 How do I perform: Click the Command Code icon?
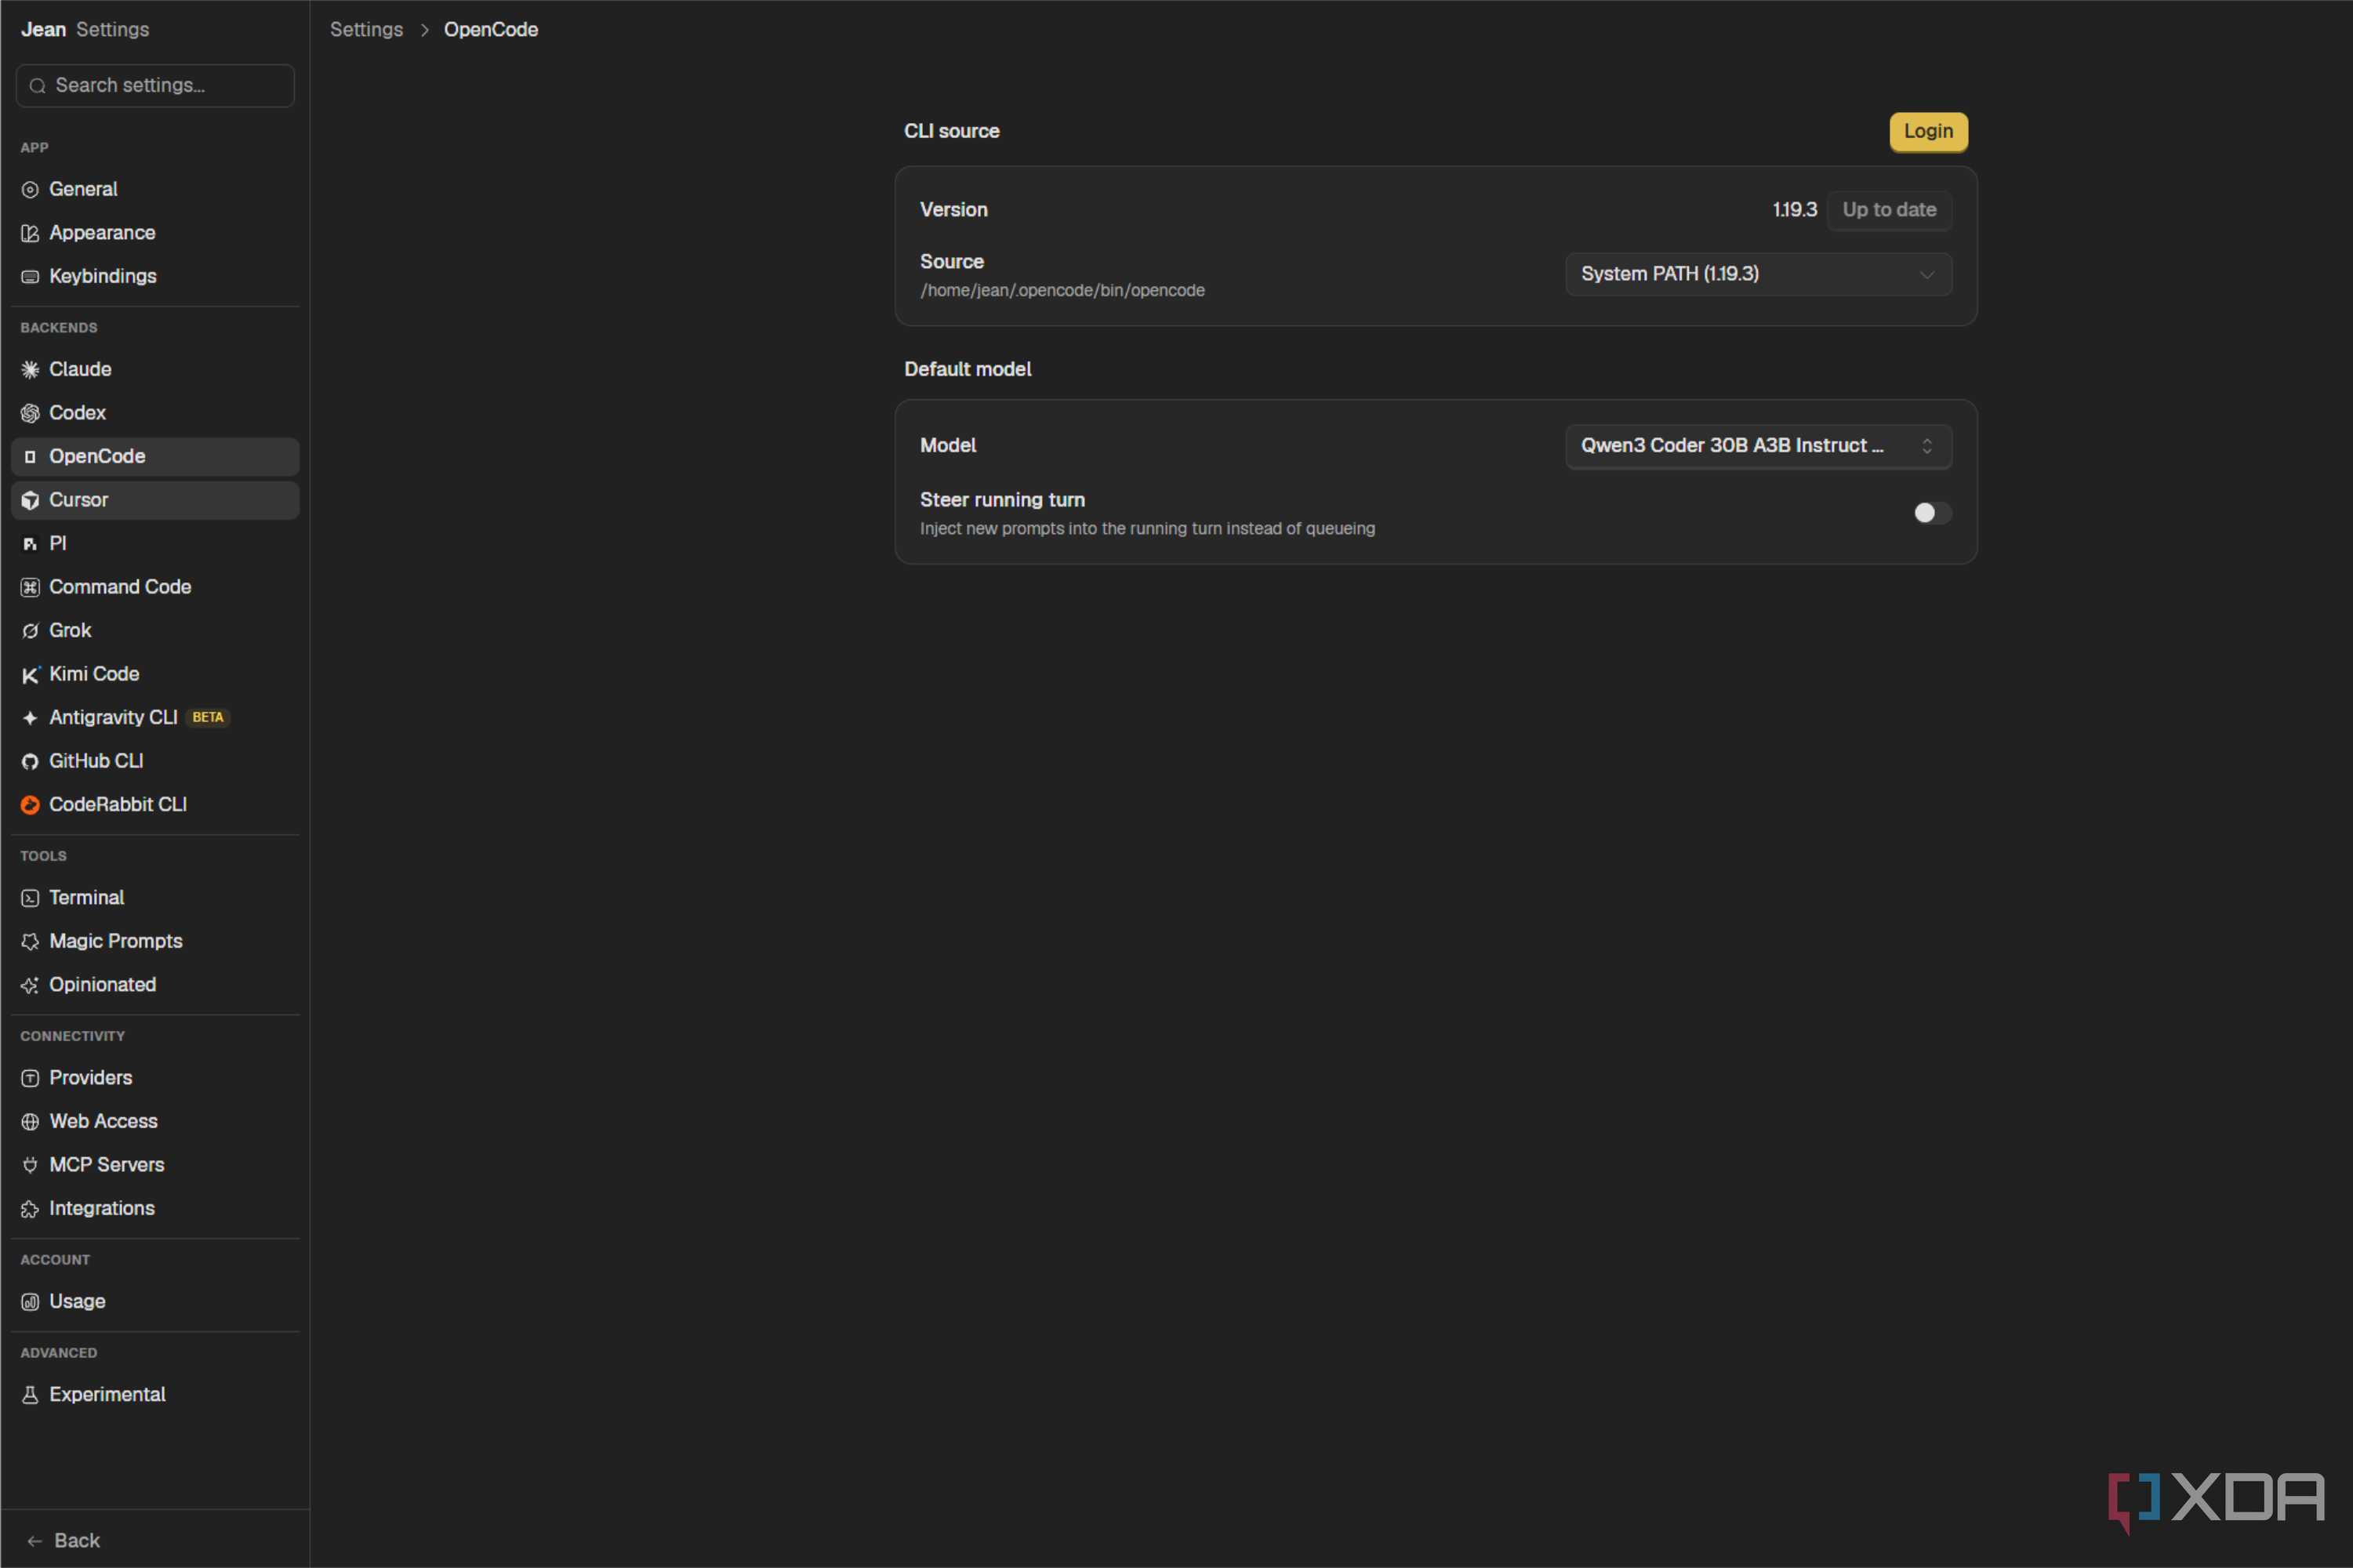tap(30, 587)
